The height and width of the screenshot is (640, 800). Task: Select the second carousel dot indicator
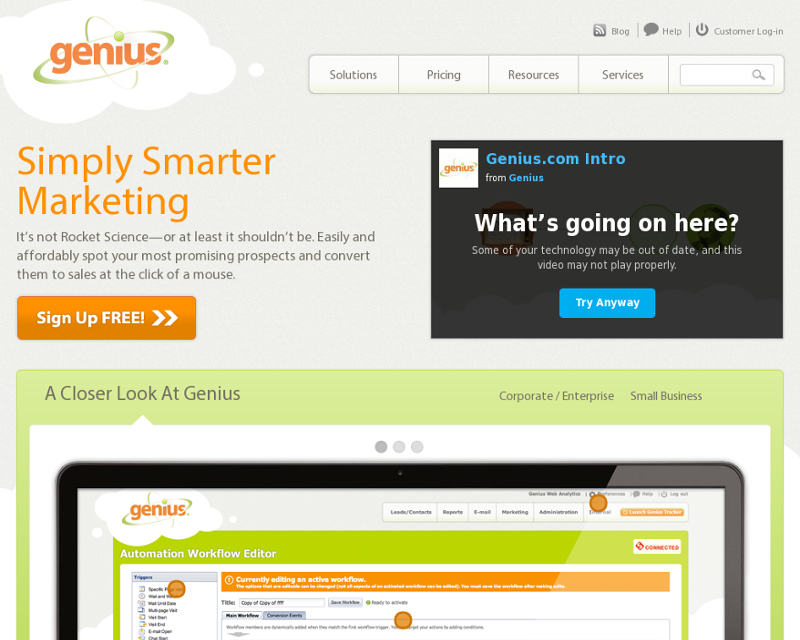pyautogui.click(x=399, y=447)
